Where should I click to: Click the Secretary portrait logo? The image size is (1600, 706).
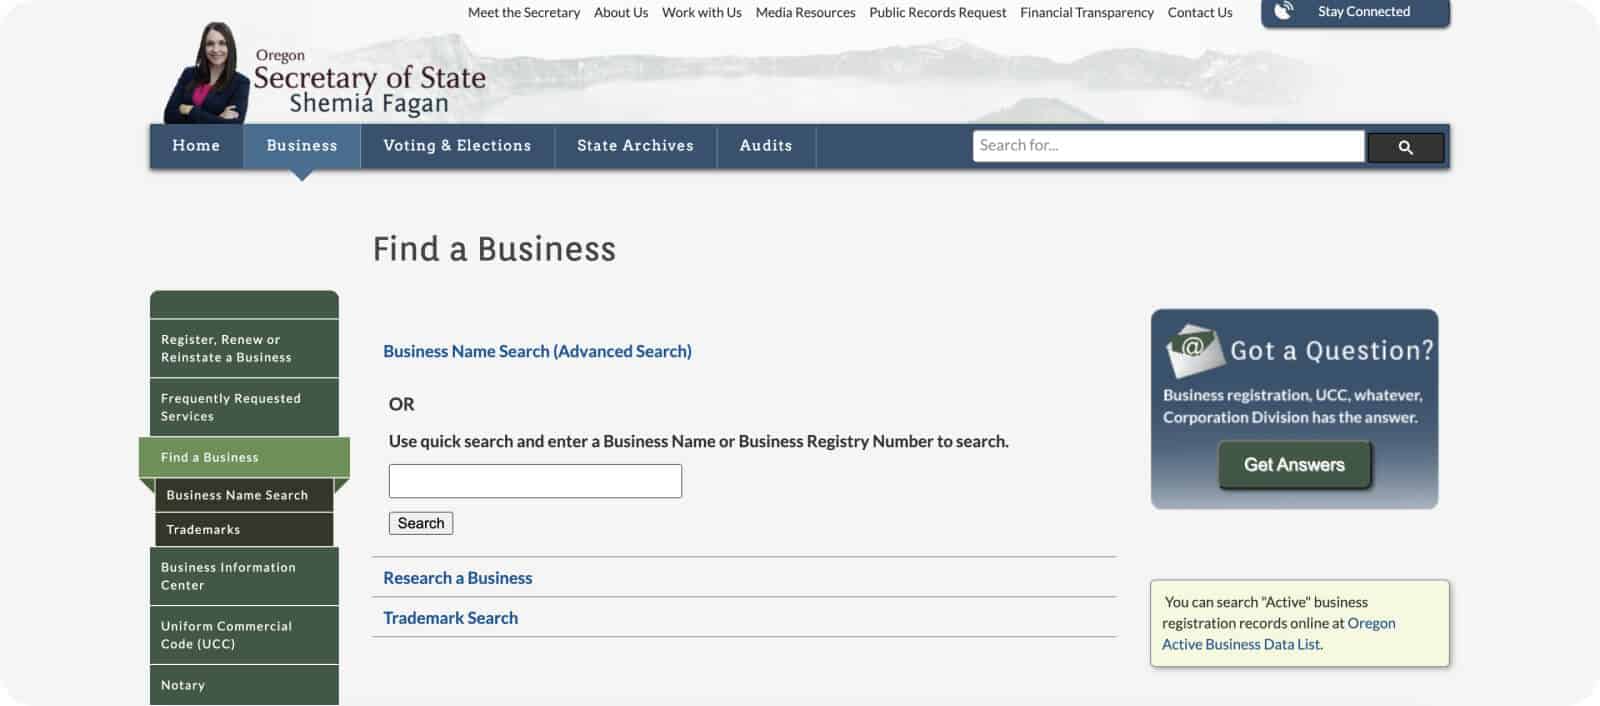click(207, 72)
